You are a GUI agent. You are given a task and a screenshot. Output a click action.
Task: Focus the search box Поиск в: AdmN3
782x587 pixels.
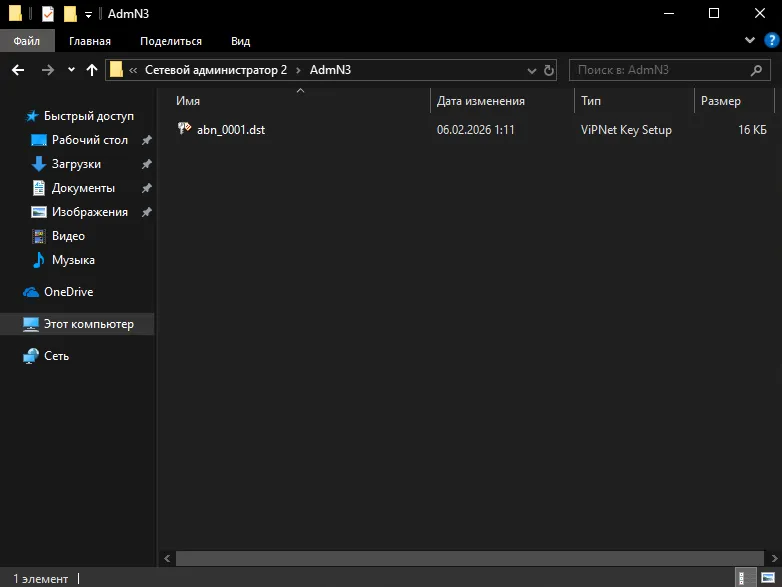pyautogui.click(x=663, y=70)
